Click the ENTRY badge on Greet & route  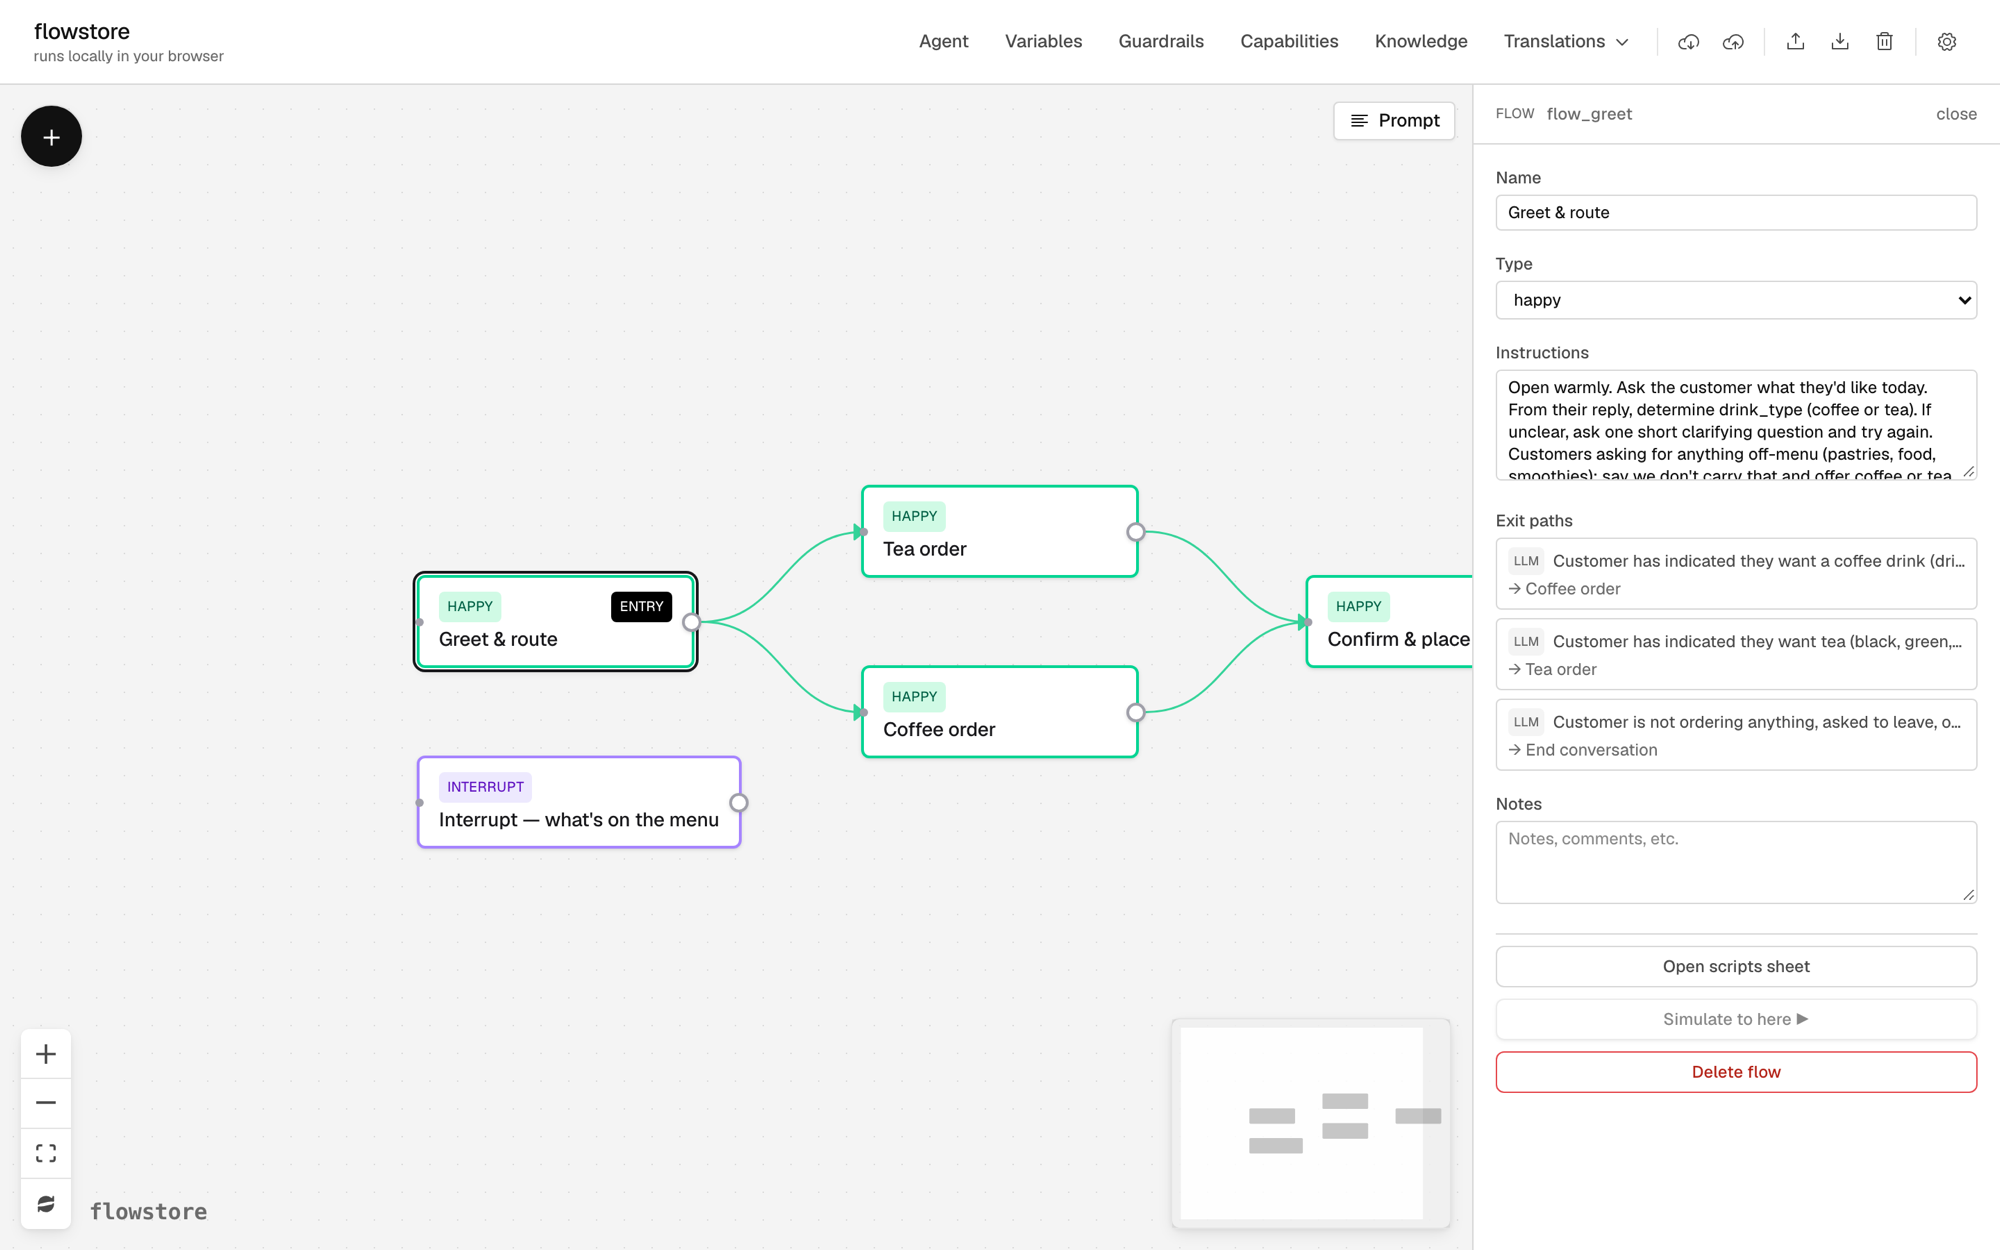641,607
